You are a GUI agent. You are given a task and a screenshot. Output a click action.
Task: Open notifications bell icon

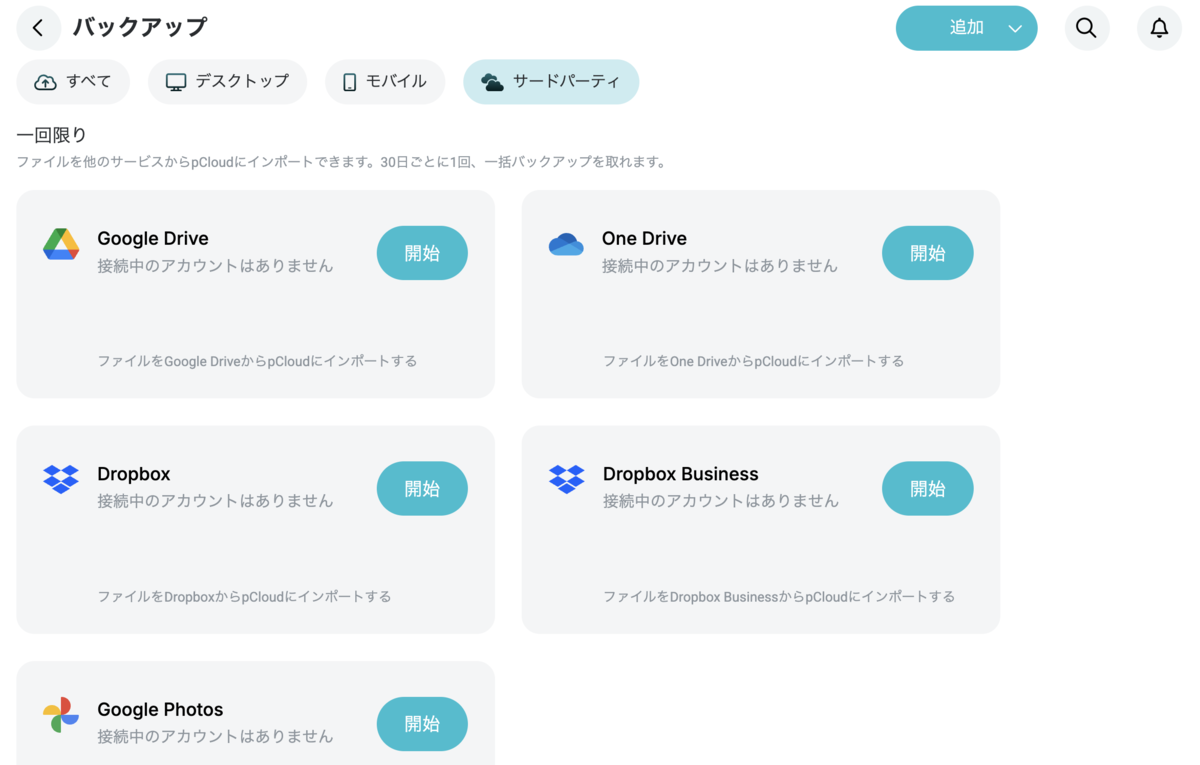(1159, 28)
